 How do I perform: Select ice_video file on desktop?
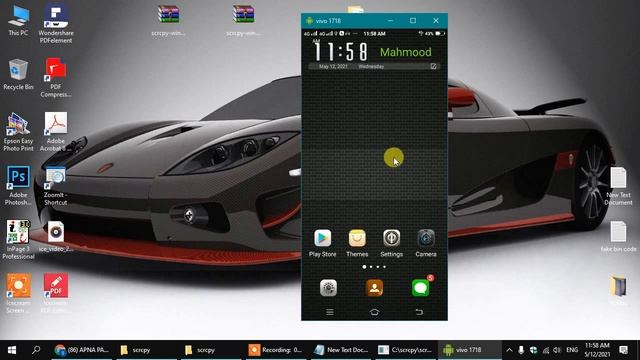(56, 236)
